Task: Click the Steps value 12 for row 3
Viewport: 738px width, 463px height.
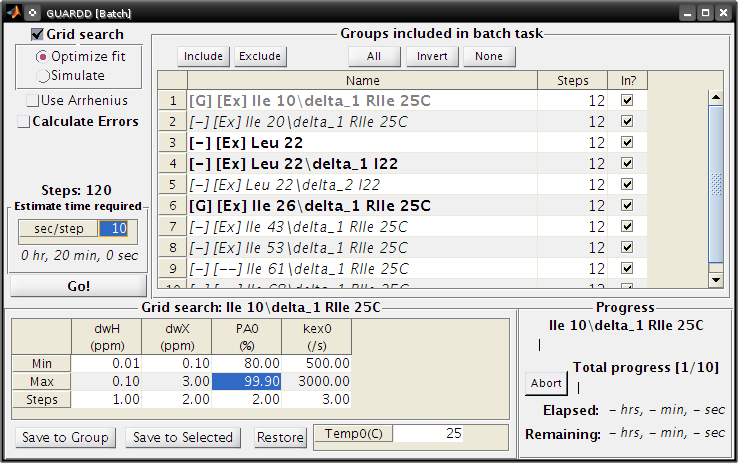Action: click(572, 143)
